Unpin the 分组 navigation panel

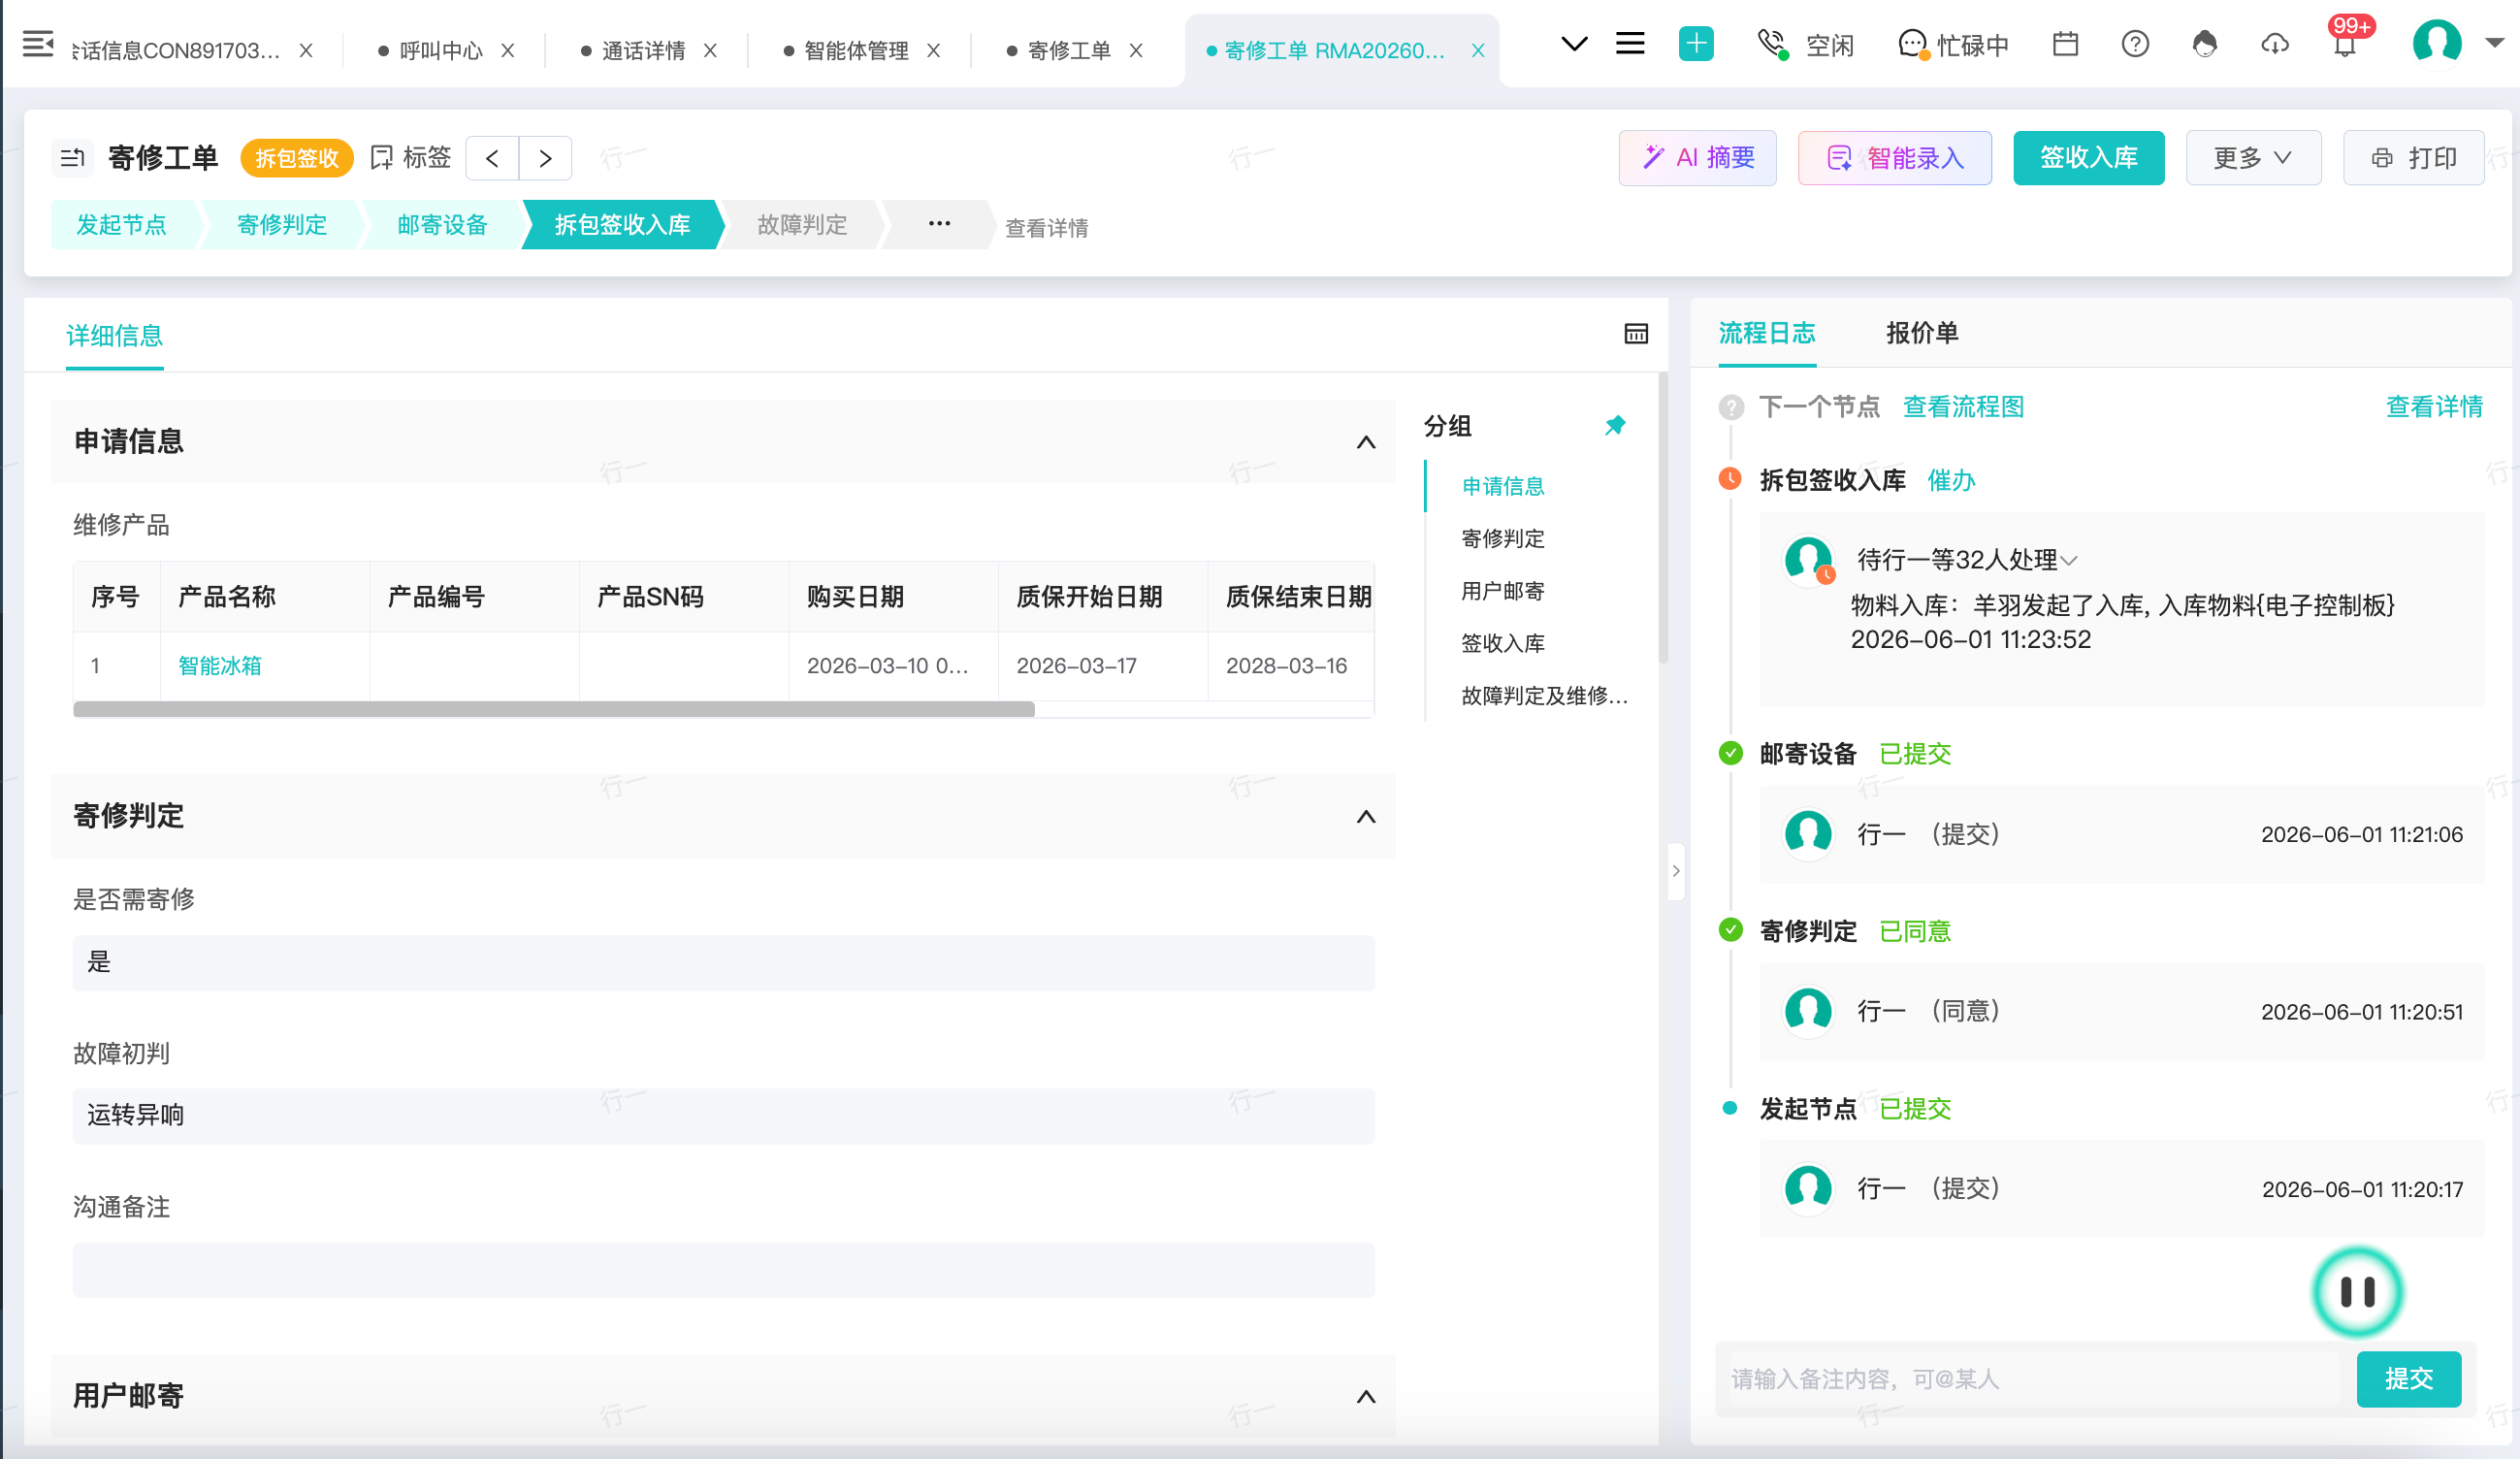pos(1614,426)
